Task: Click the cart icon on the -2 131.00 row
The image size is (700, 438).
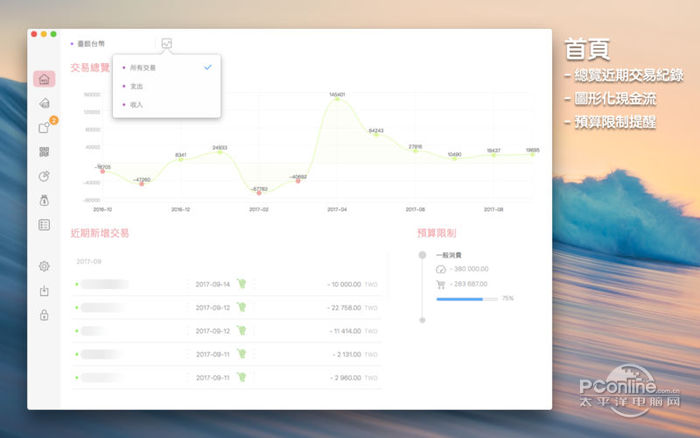Action: [242, 354]
